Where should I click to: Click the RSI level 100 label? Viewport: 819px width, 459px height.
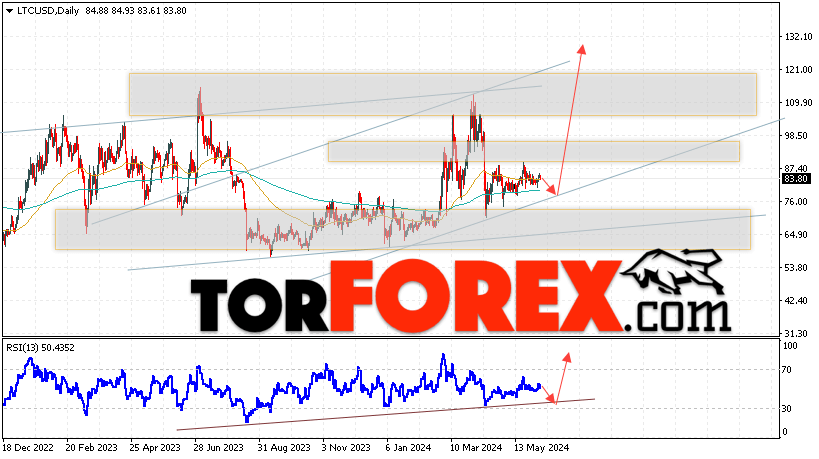click(x=790, y=346)
